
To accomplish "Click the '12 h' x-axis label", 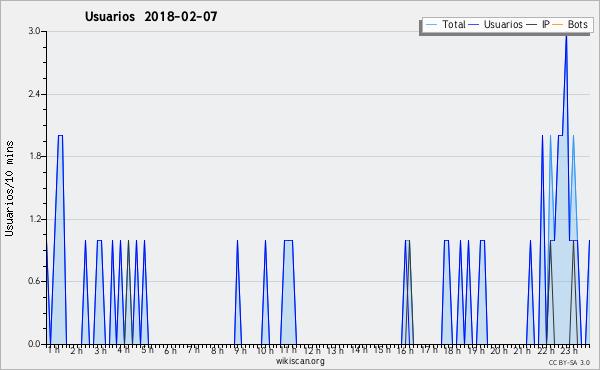I will click(312, 350).
